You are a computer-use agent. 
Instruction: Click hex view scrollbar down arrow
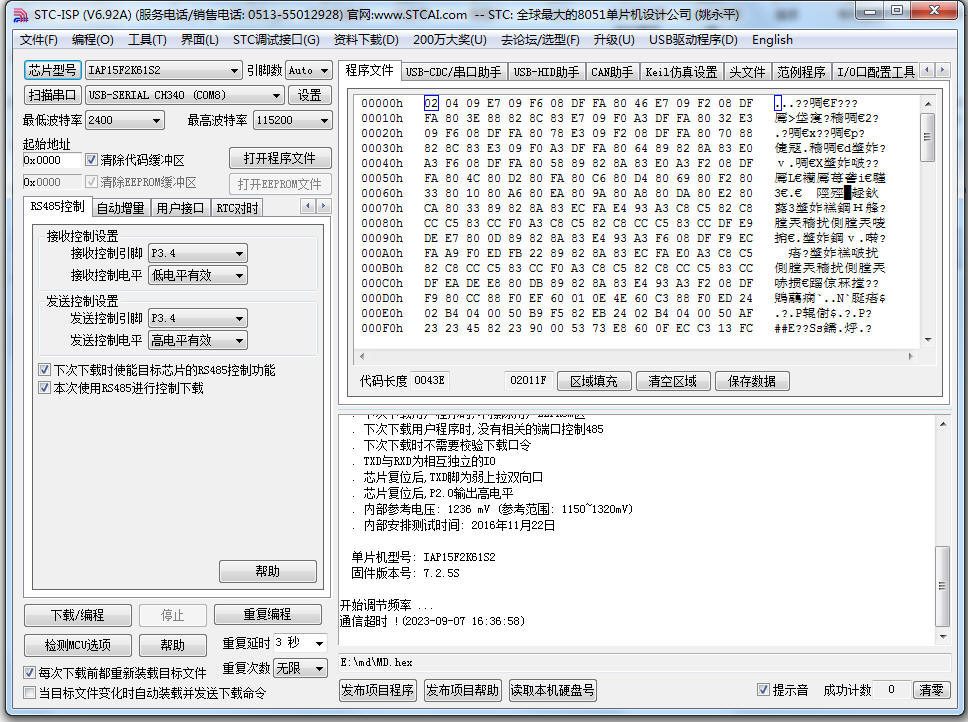[927, 340]
